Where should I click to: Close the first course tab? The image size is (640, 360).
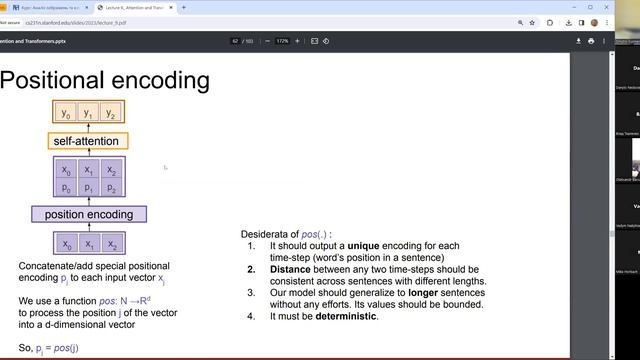[x=87, y=7]
